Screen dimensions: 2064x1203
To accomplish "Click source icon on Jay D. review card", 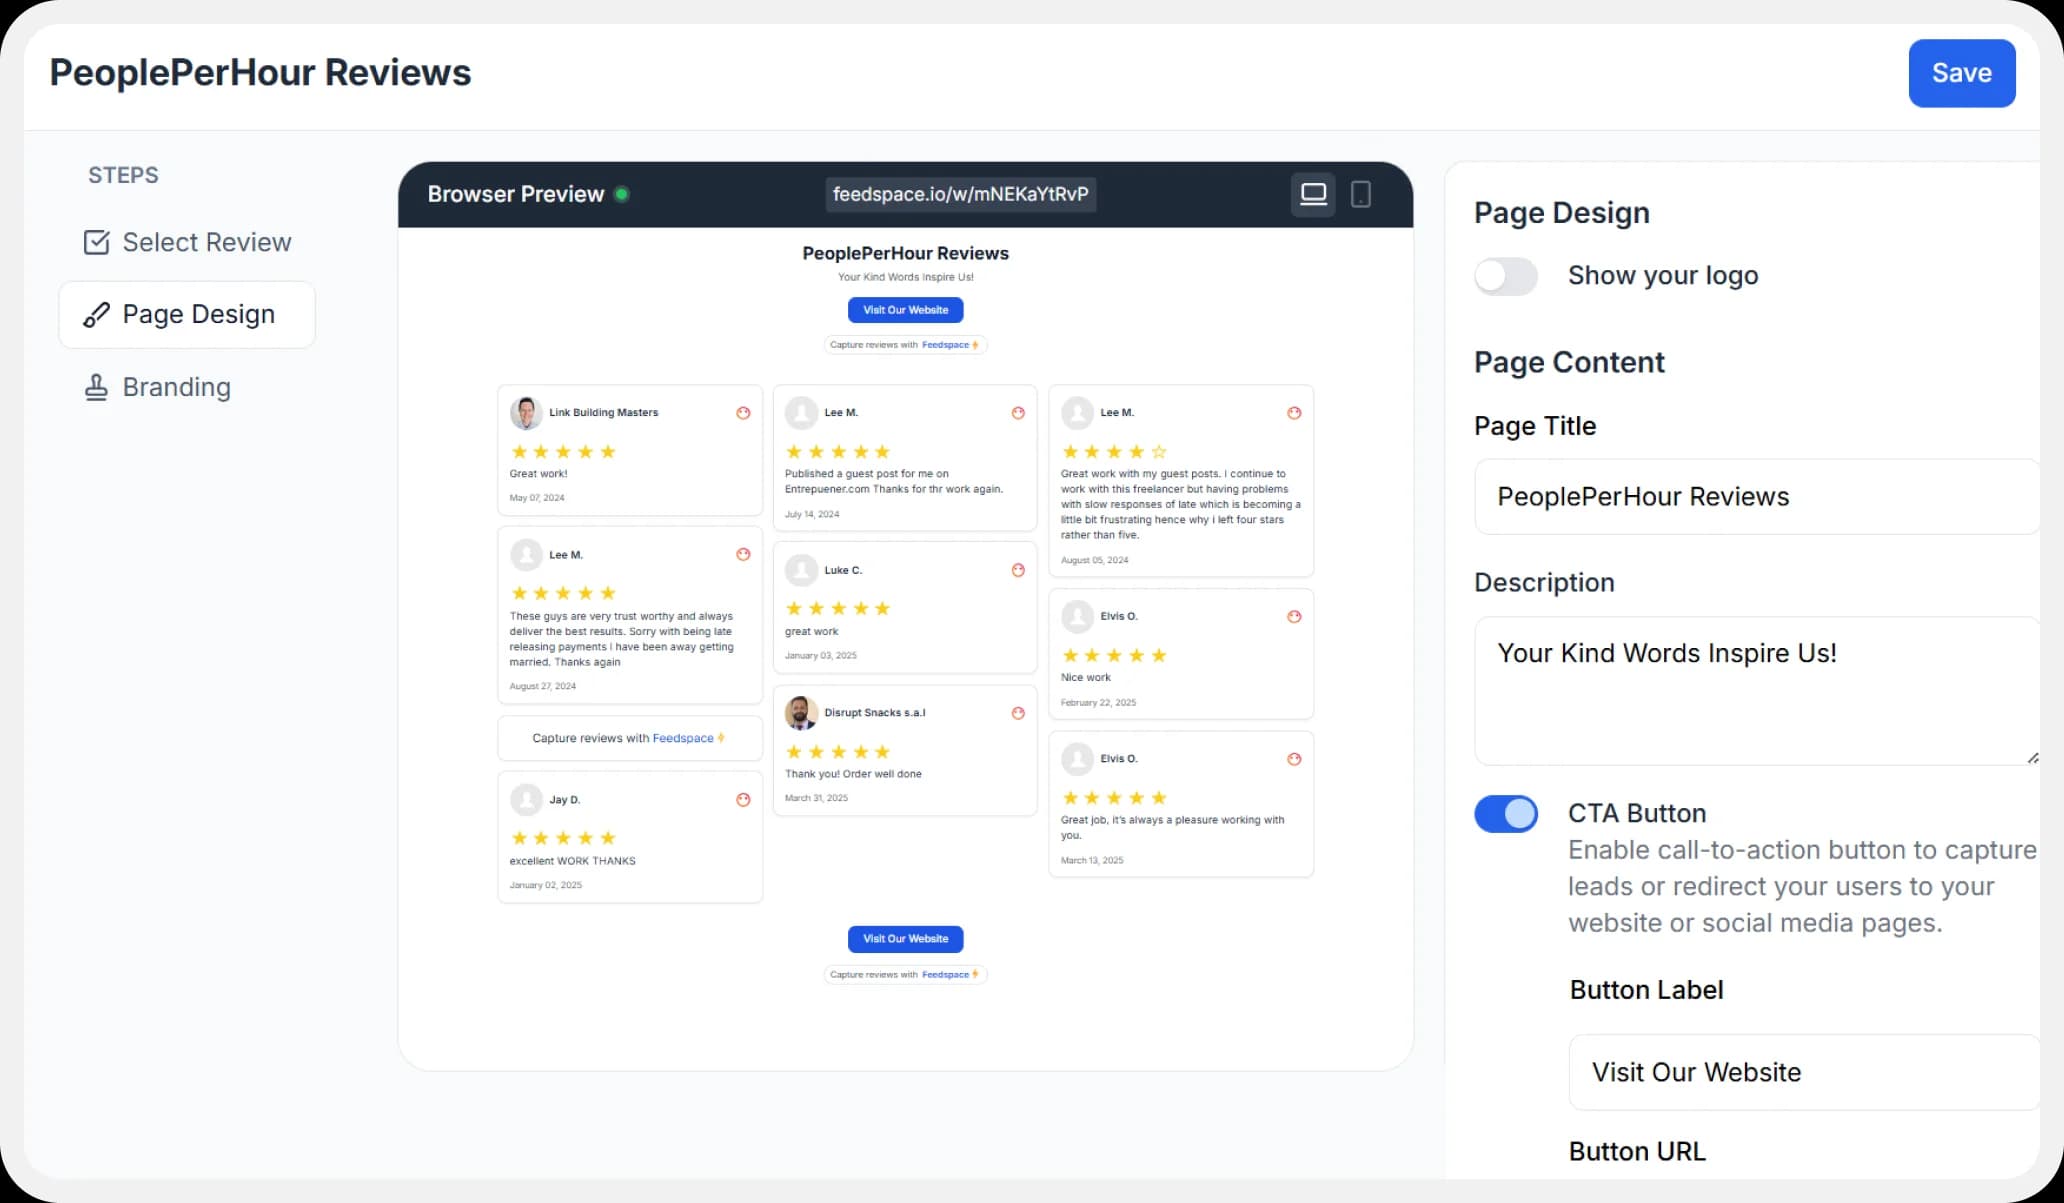I will [743, 800].
